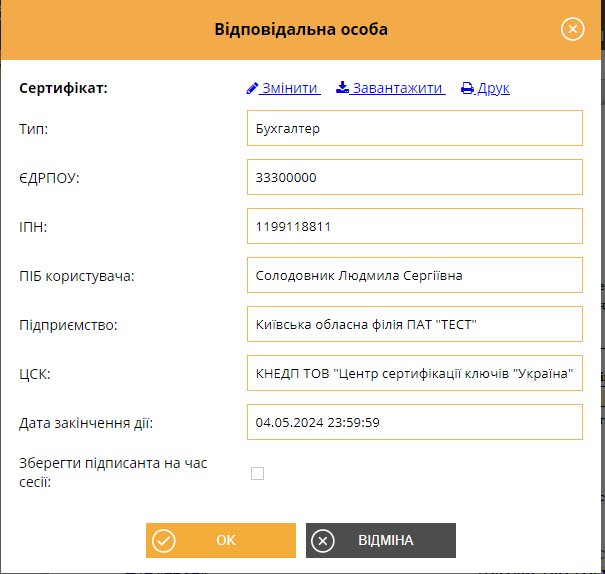This screenshot has height=574, width=605.
Task: Close the Відповідальна особа dialog with X
Action: tap(573, 29)
